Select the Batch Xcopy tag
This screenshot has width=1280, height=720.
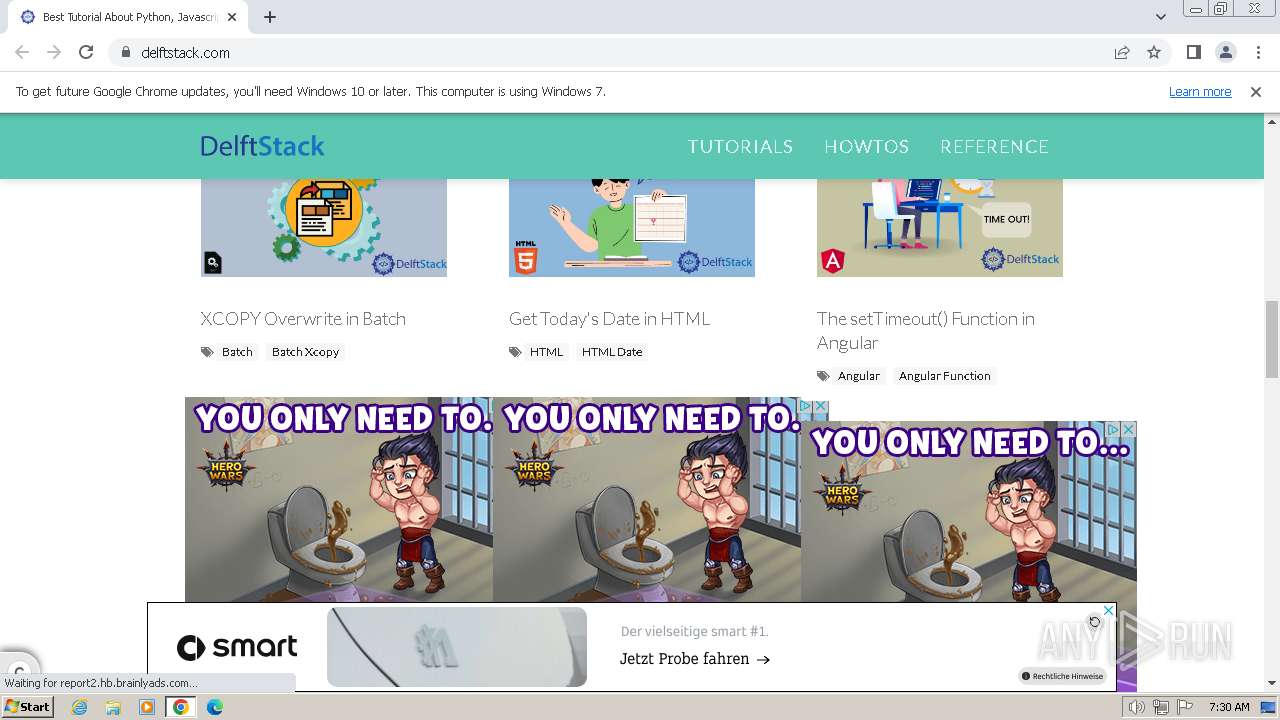click(305, 352)
